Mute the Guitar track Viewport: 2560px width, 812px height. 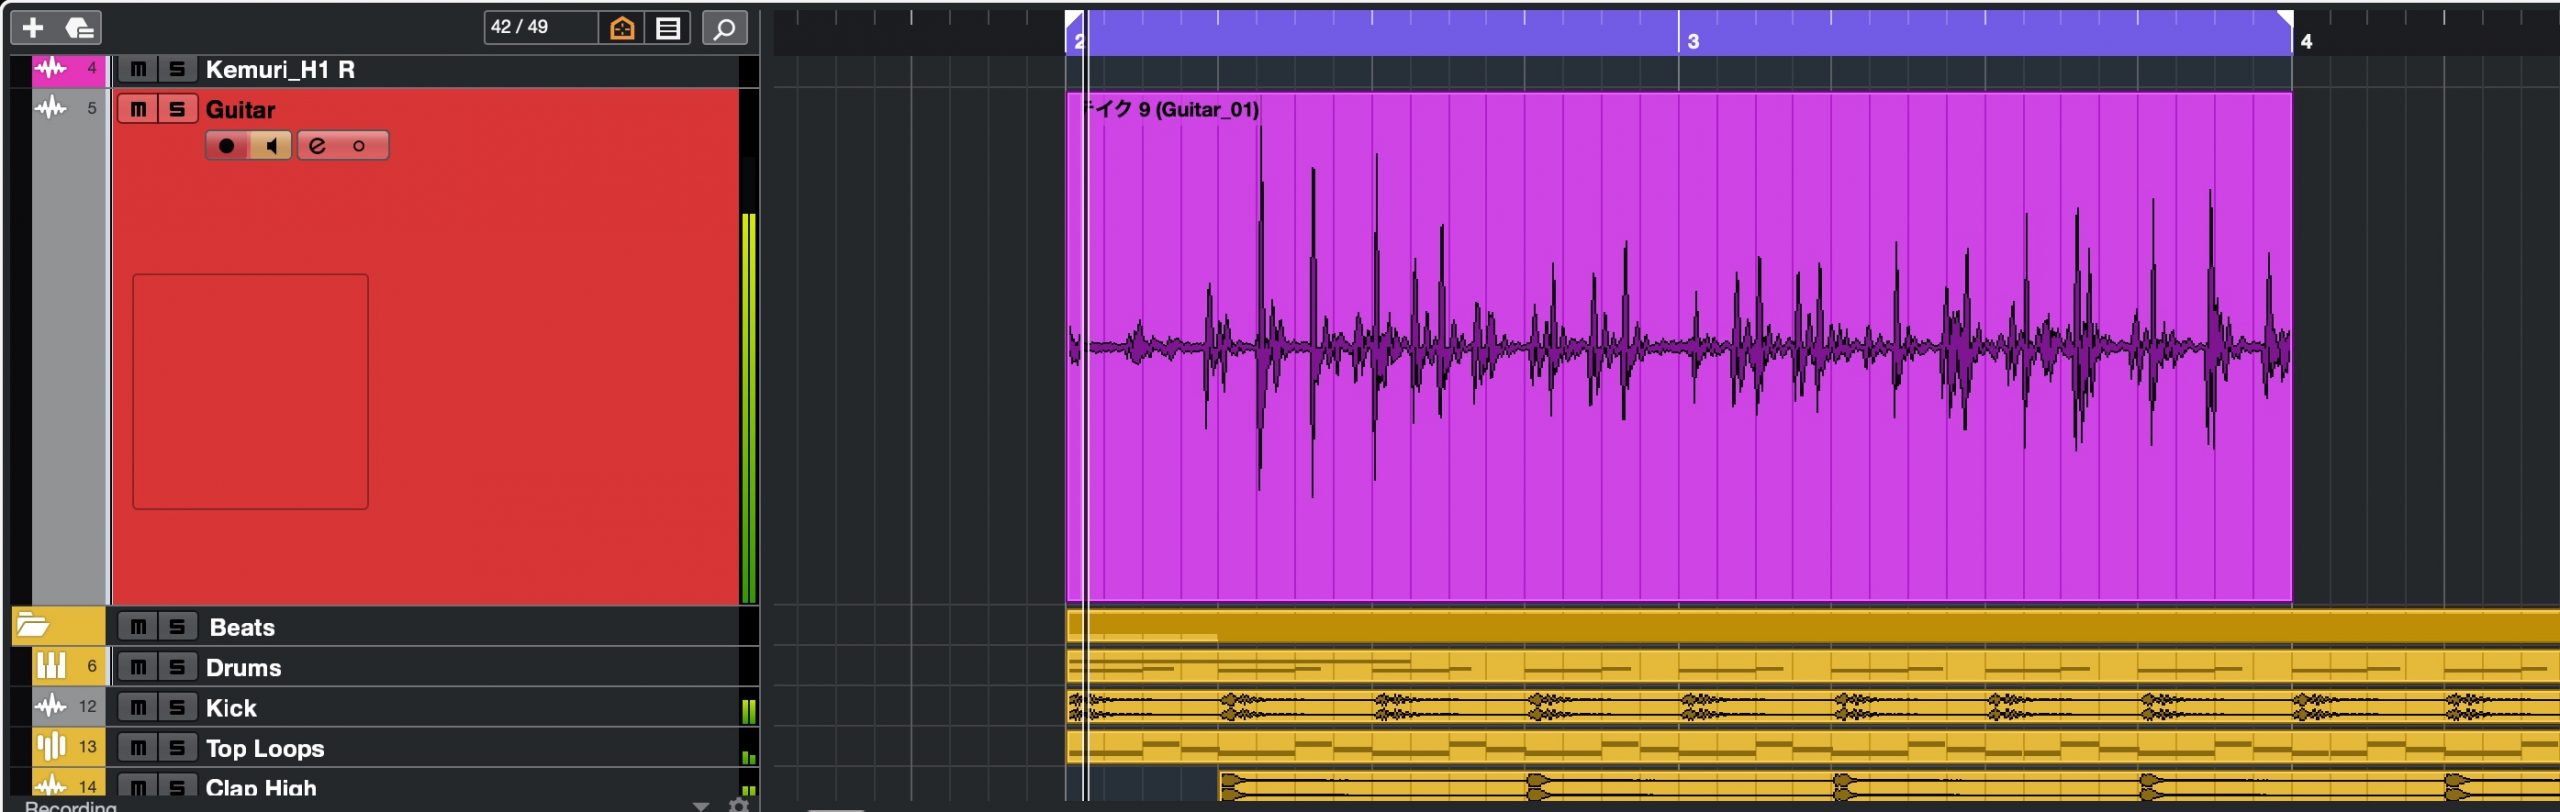(x=138, y=109)
